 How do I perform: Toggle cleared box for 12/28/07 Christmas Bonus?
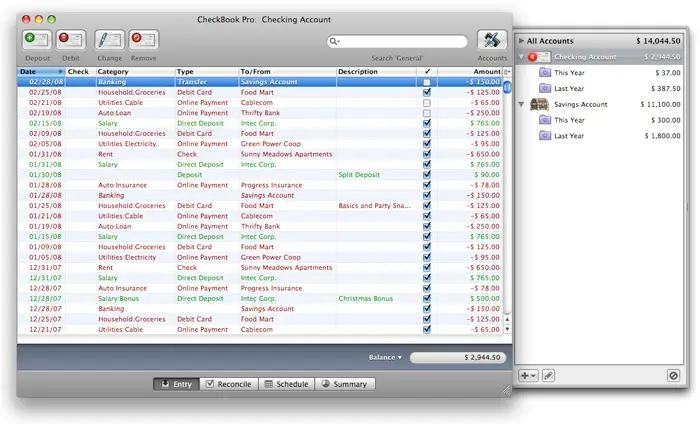click(x=427, y=299)
